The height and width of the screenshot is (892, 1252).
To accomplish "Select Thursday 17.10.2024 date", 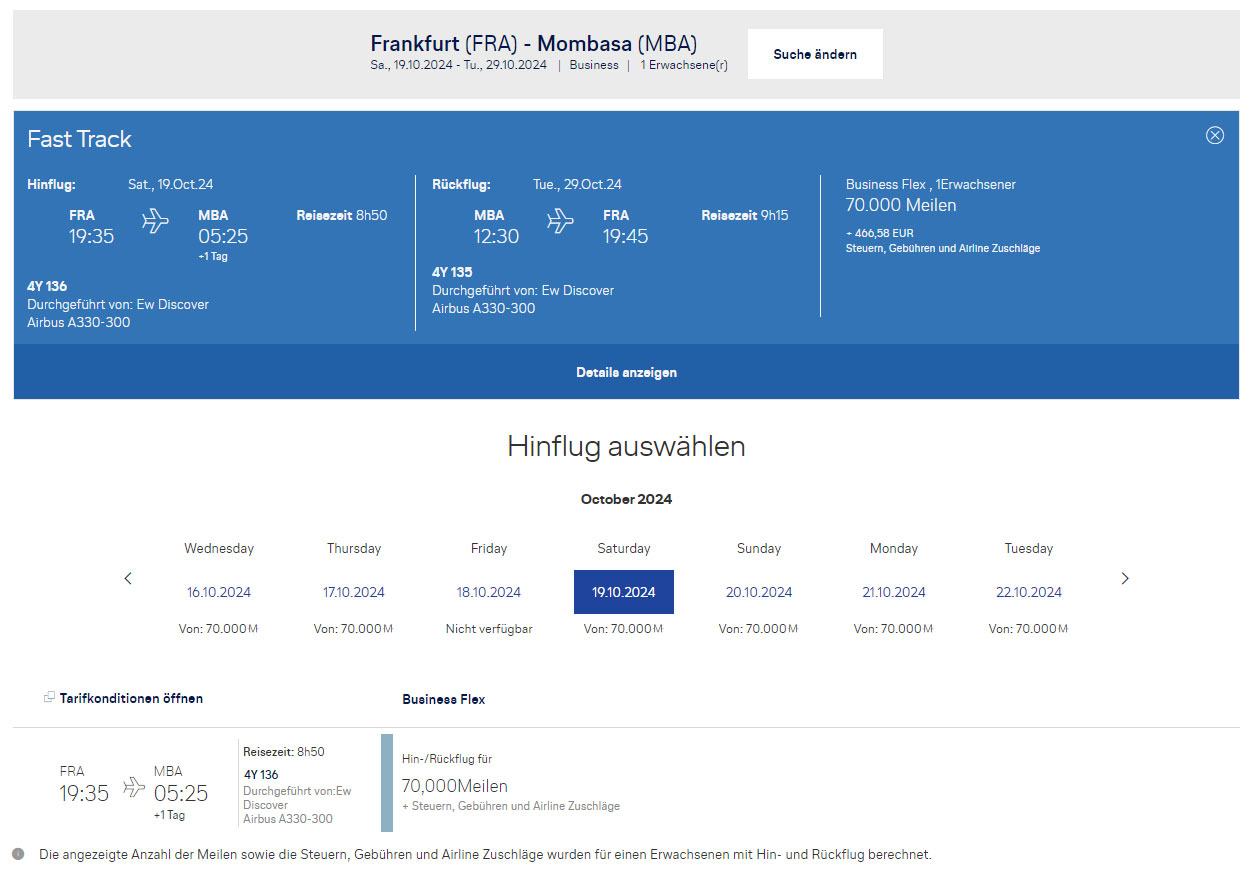I will click(x=353, y=592).
